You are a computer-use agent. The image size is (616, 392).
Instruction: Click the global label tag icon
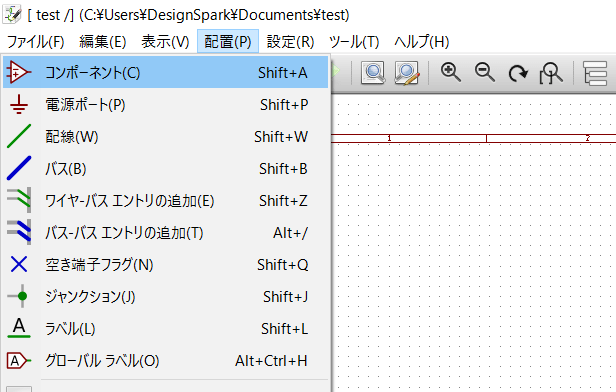18,360
